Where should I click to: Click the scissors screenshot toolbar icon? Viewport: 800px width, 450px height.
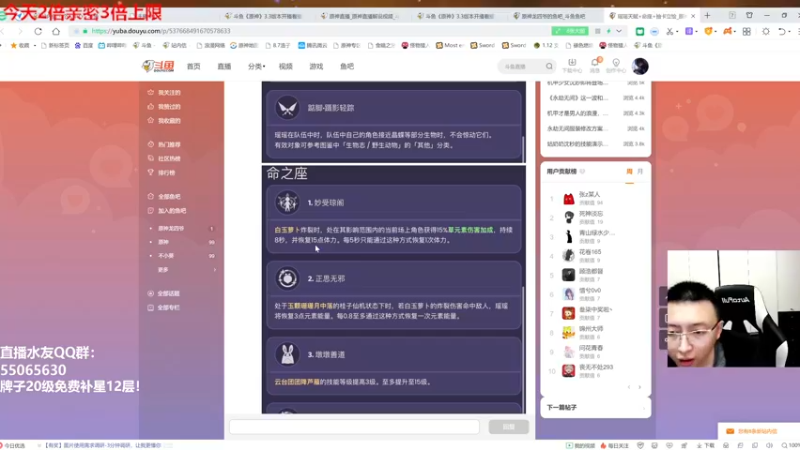pos(670,31)
